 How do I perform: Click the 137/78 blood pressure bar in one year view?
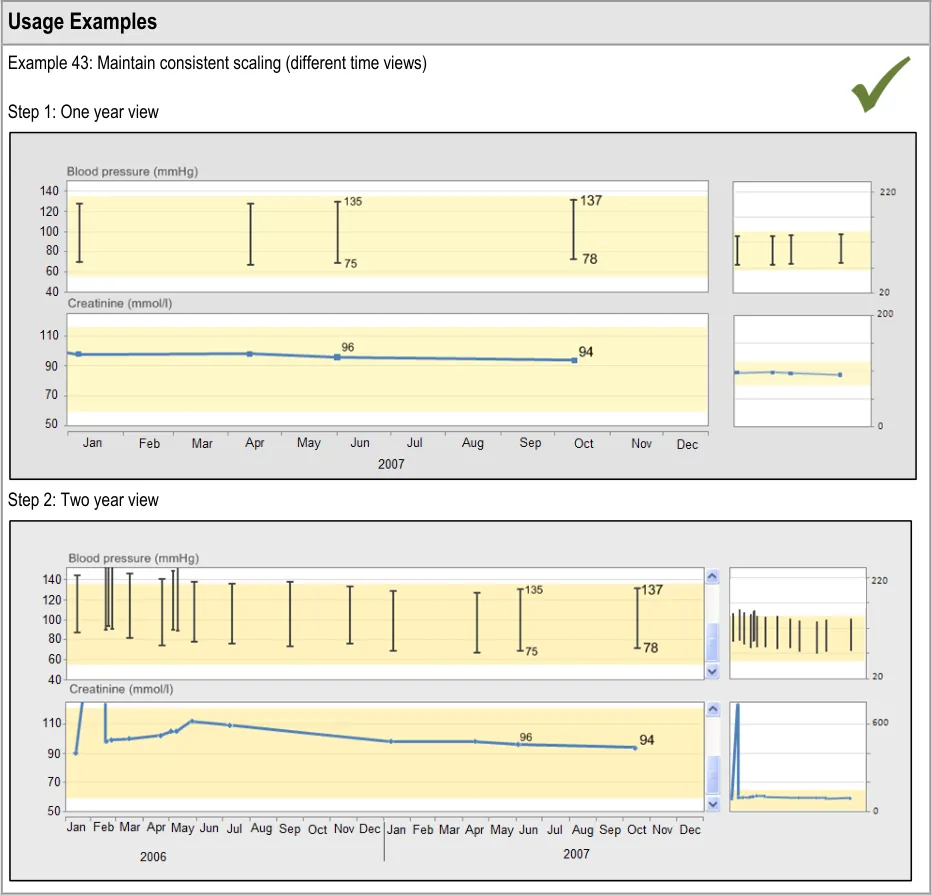[573, 229]
